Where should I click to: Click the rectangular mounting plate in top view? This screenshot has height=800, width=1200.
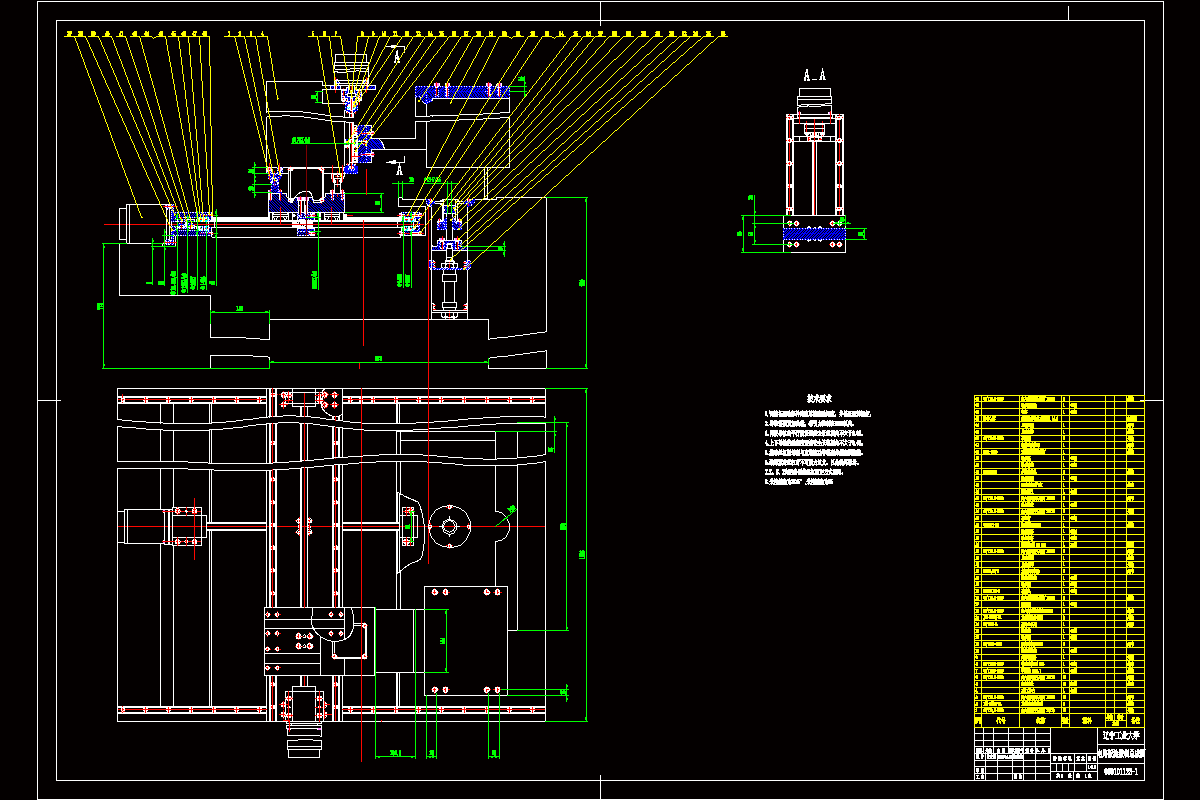(x=466, y=640)
